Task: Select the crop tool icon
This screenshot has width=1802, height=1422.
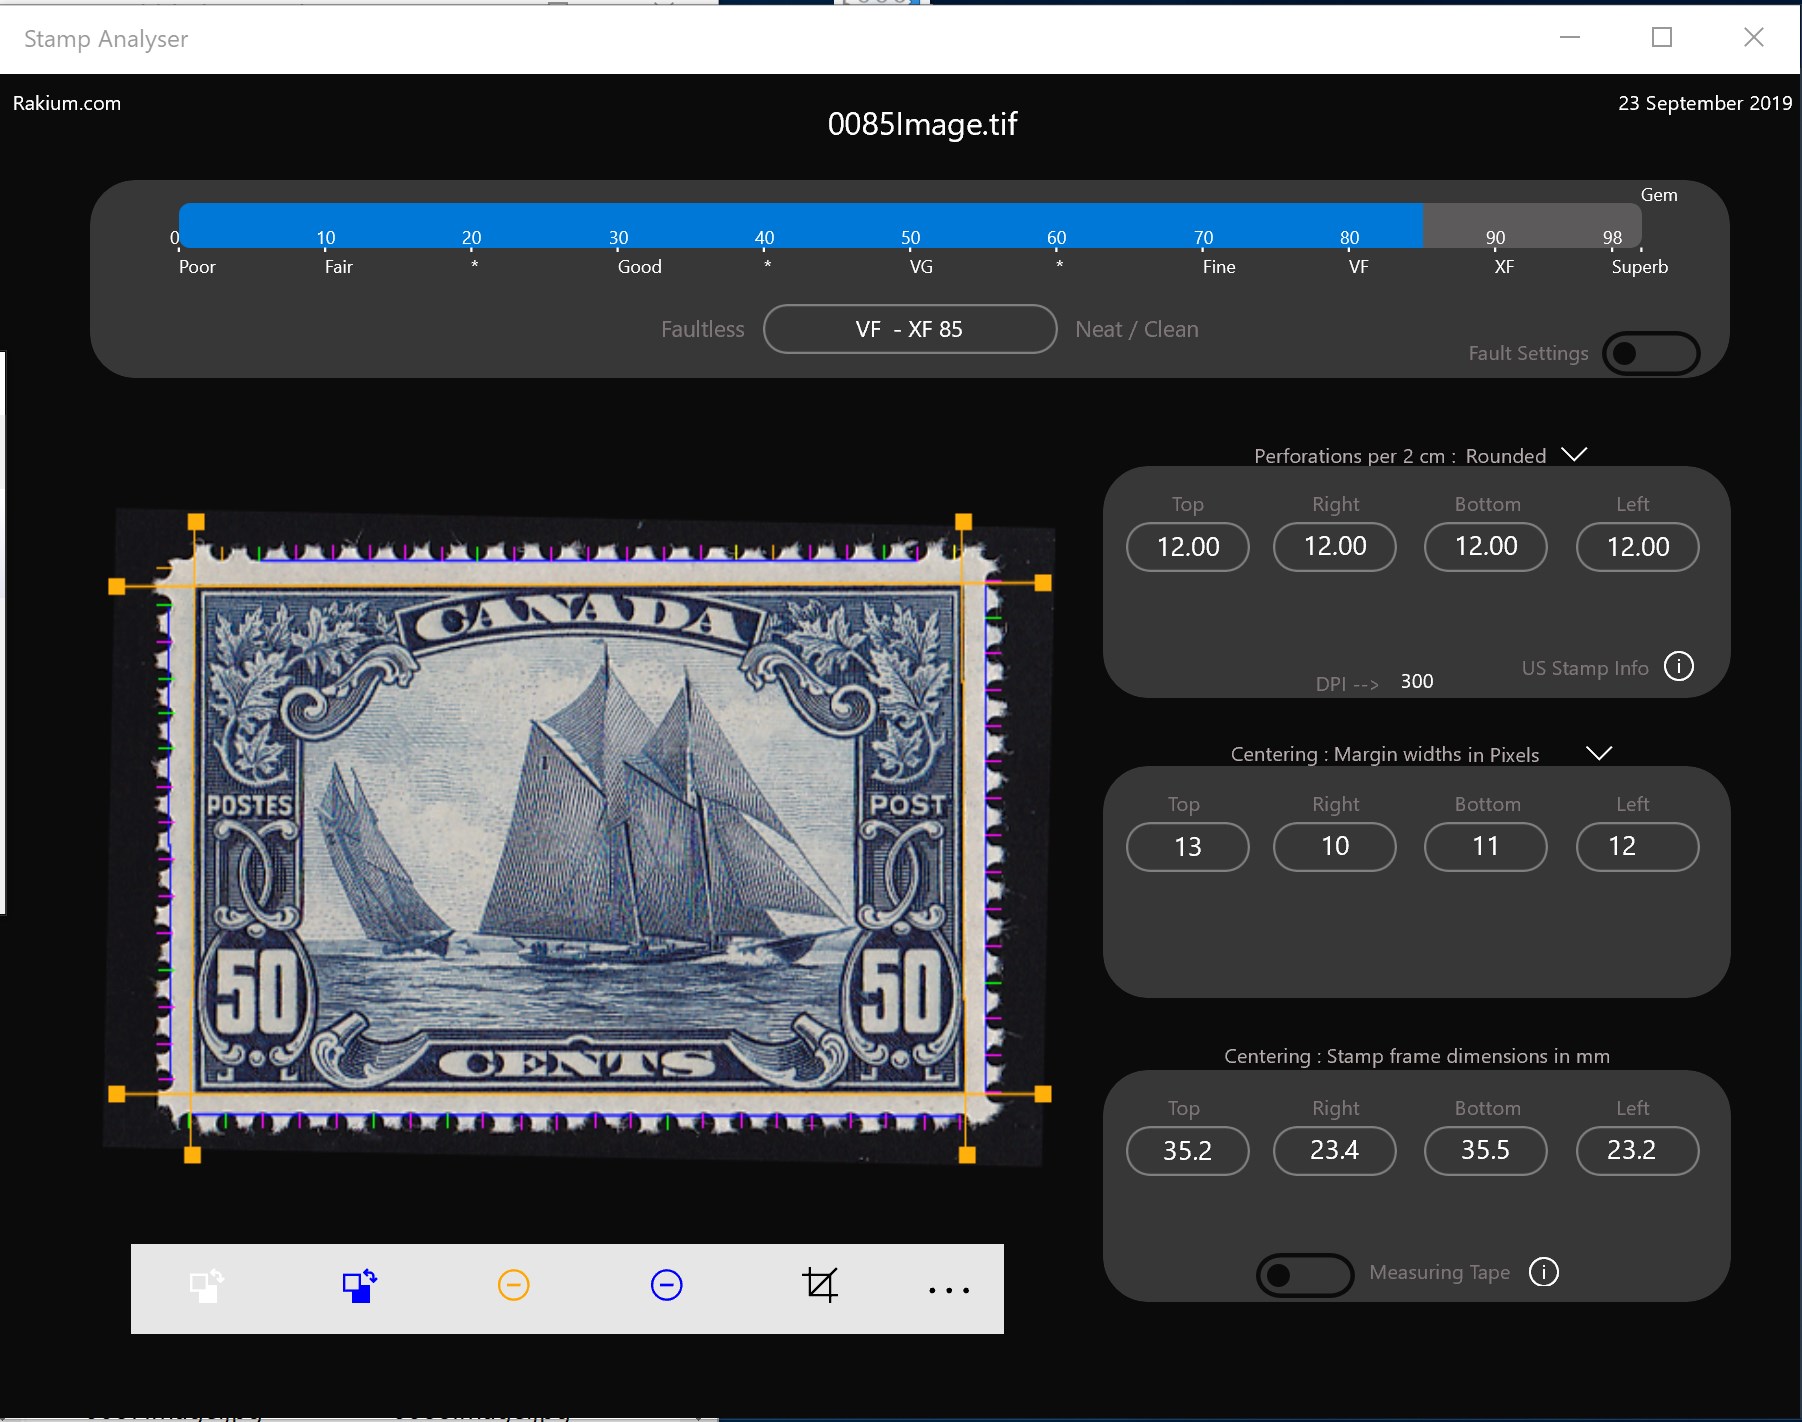Action: (x=820, y=1285)
